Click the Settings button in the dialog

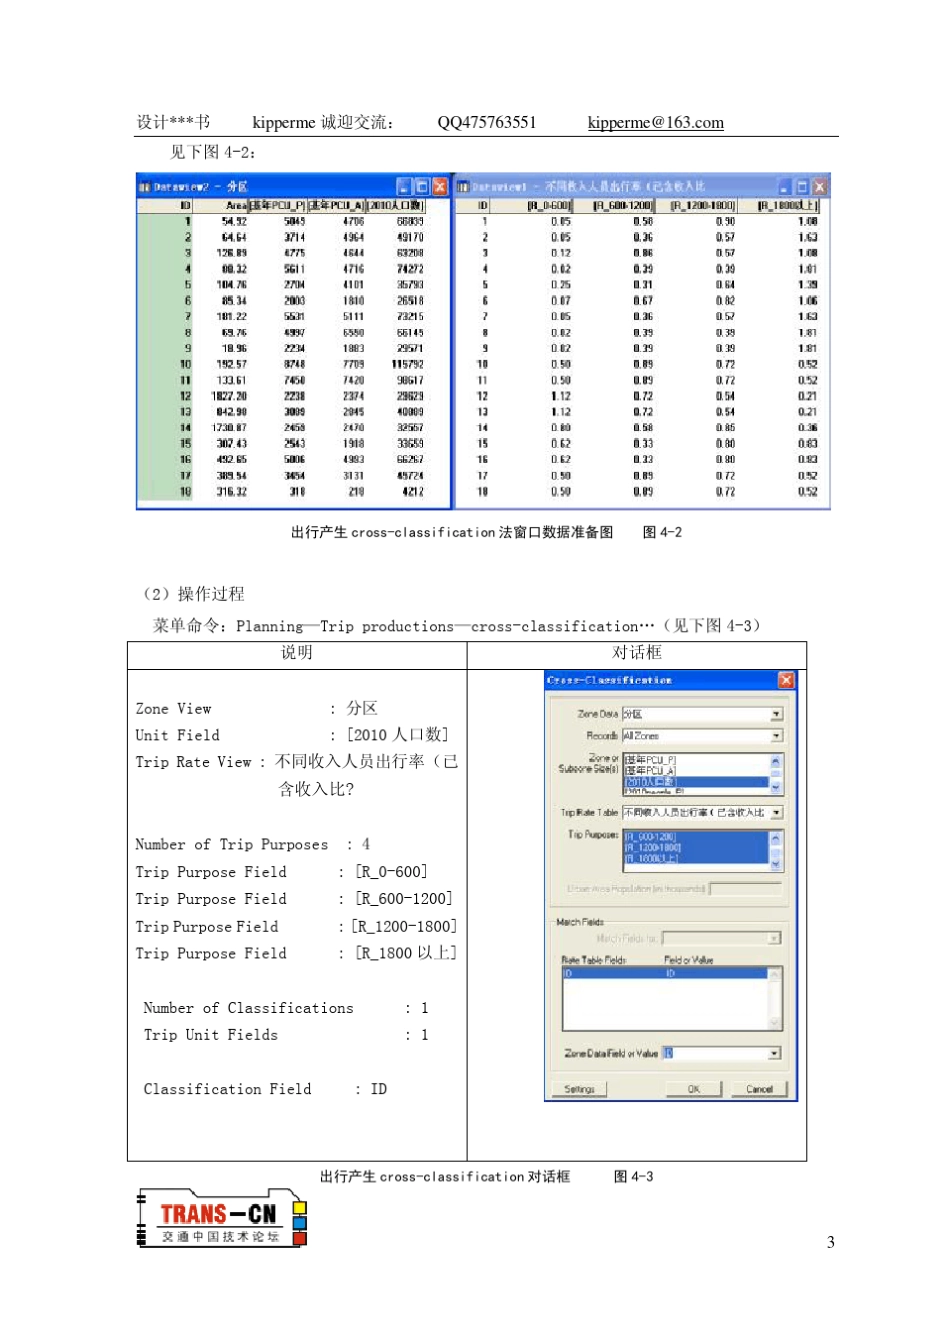pos(579,1089)
